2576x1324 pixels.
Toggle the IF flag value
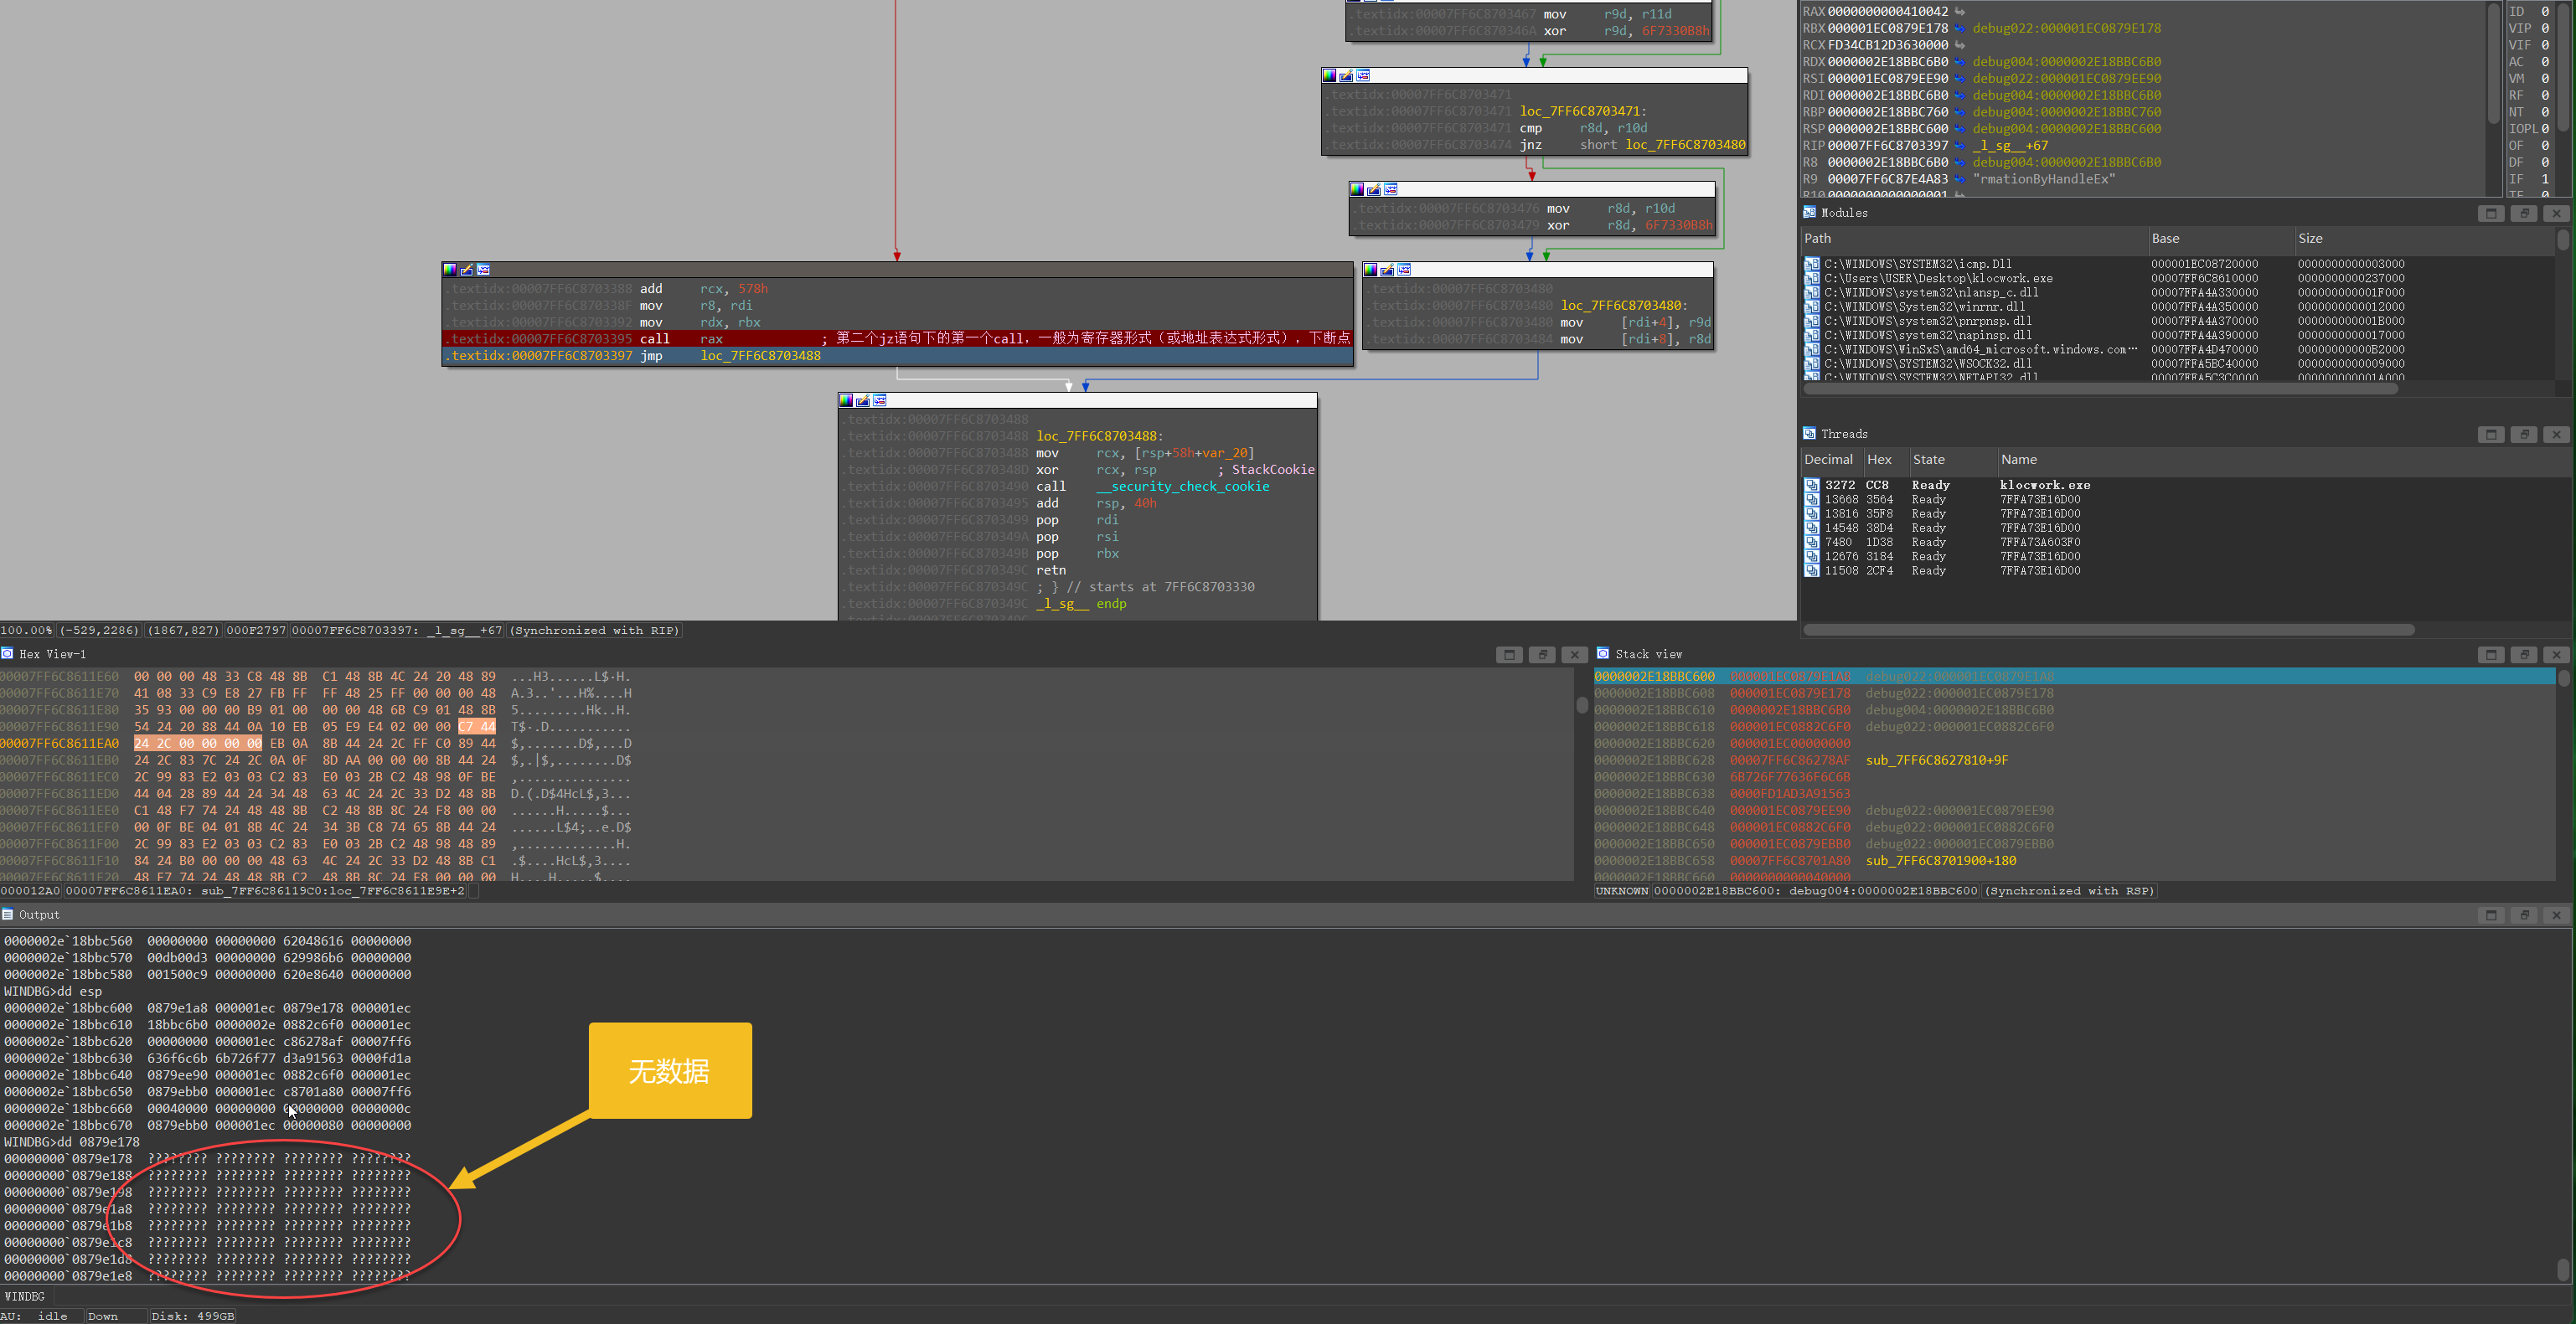(x=2545, y=179)
